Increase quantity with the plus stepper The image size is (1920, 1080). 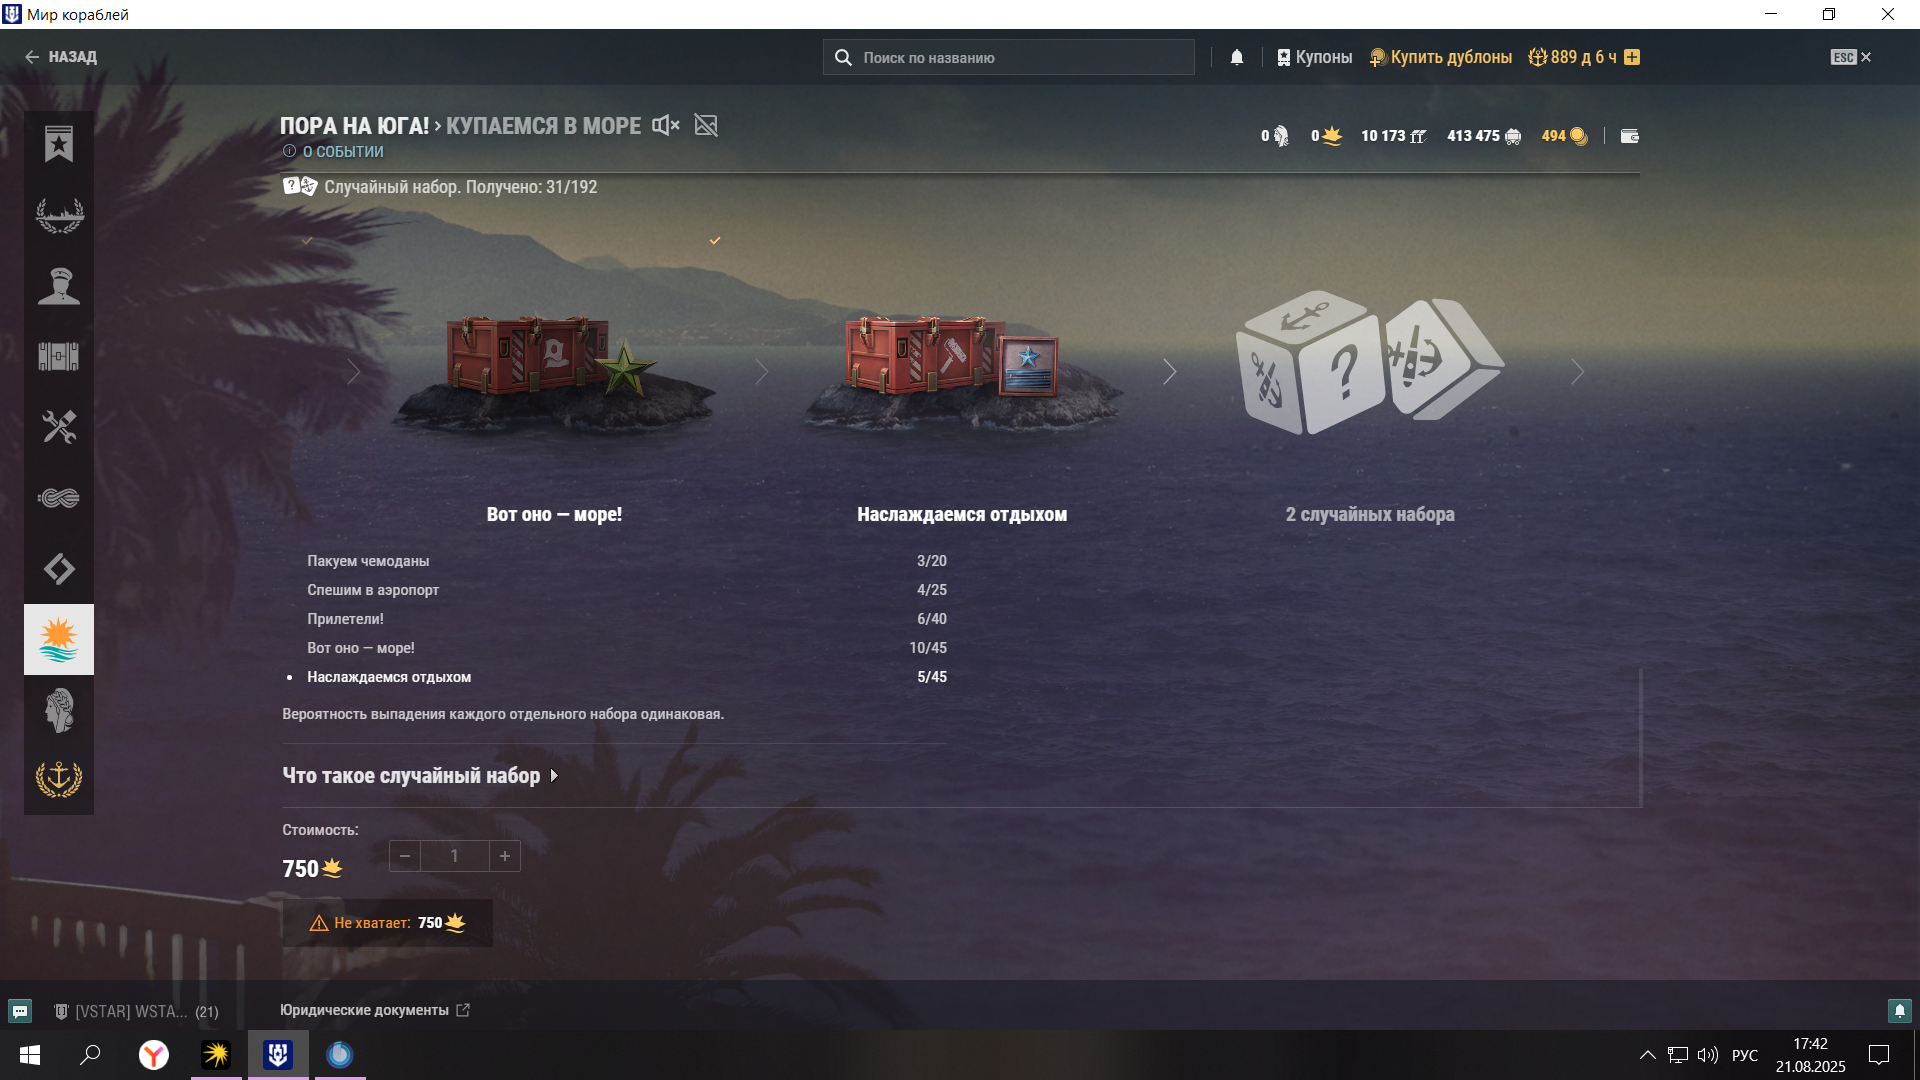[x=505, y=856]
